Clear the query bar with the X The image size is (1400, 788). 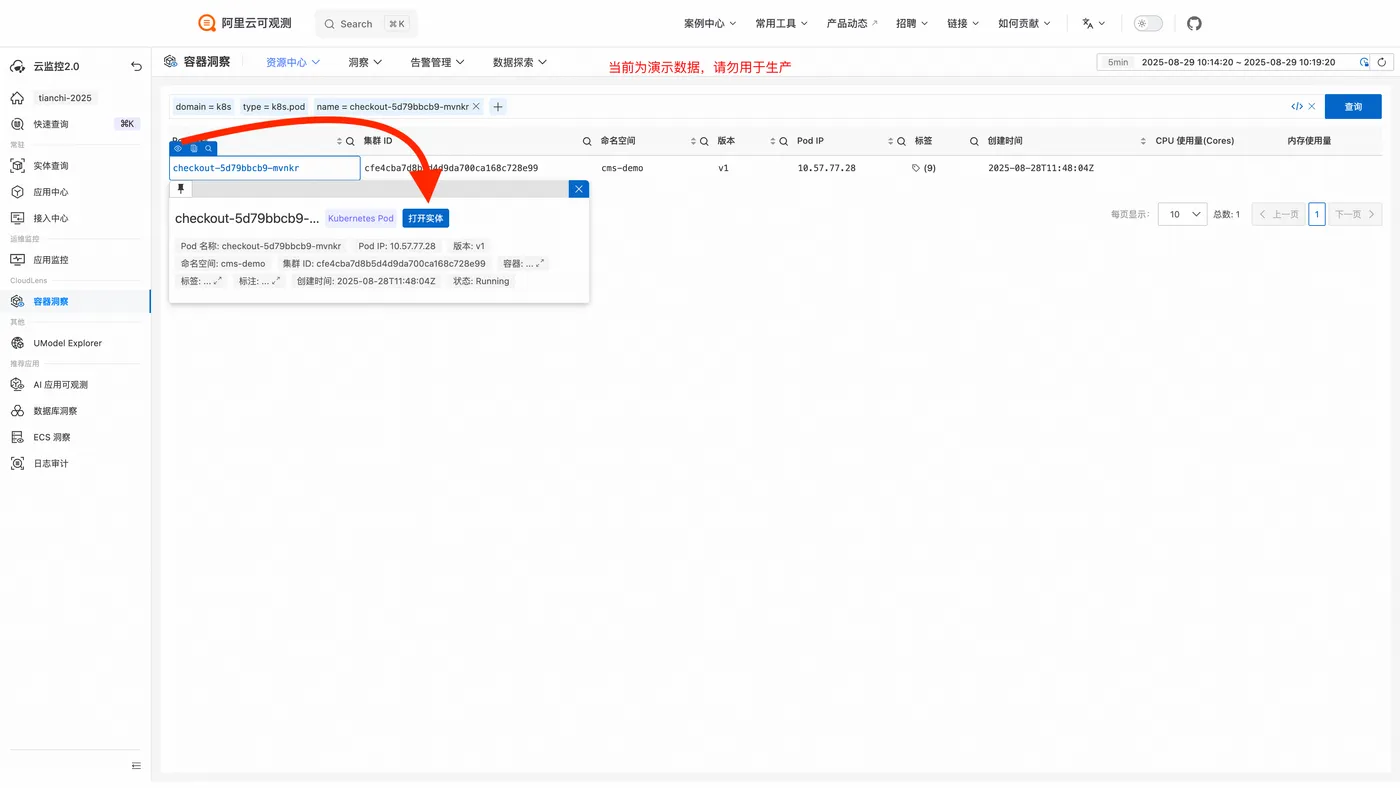(1312, 107)
